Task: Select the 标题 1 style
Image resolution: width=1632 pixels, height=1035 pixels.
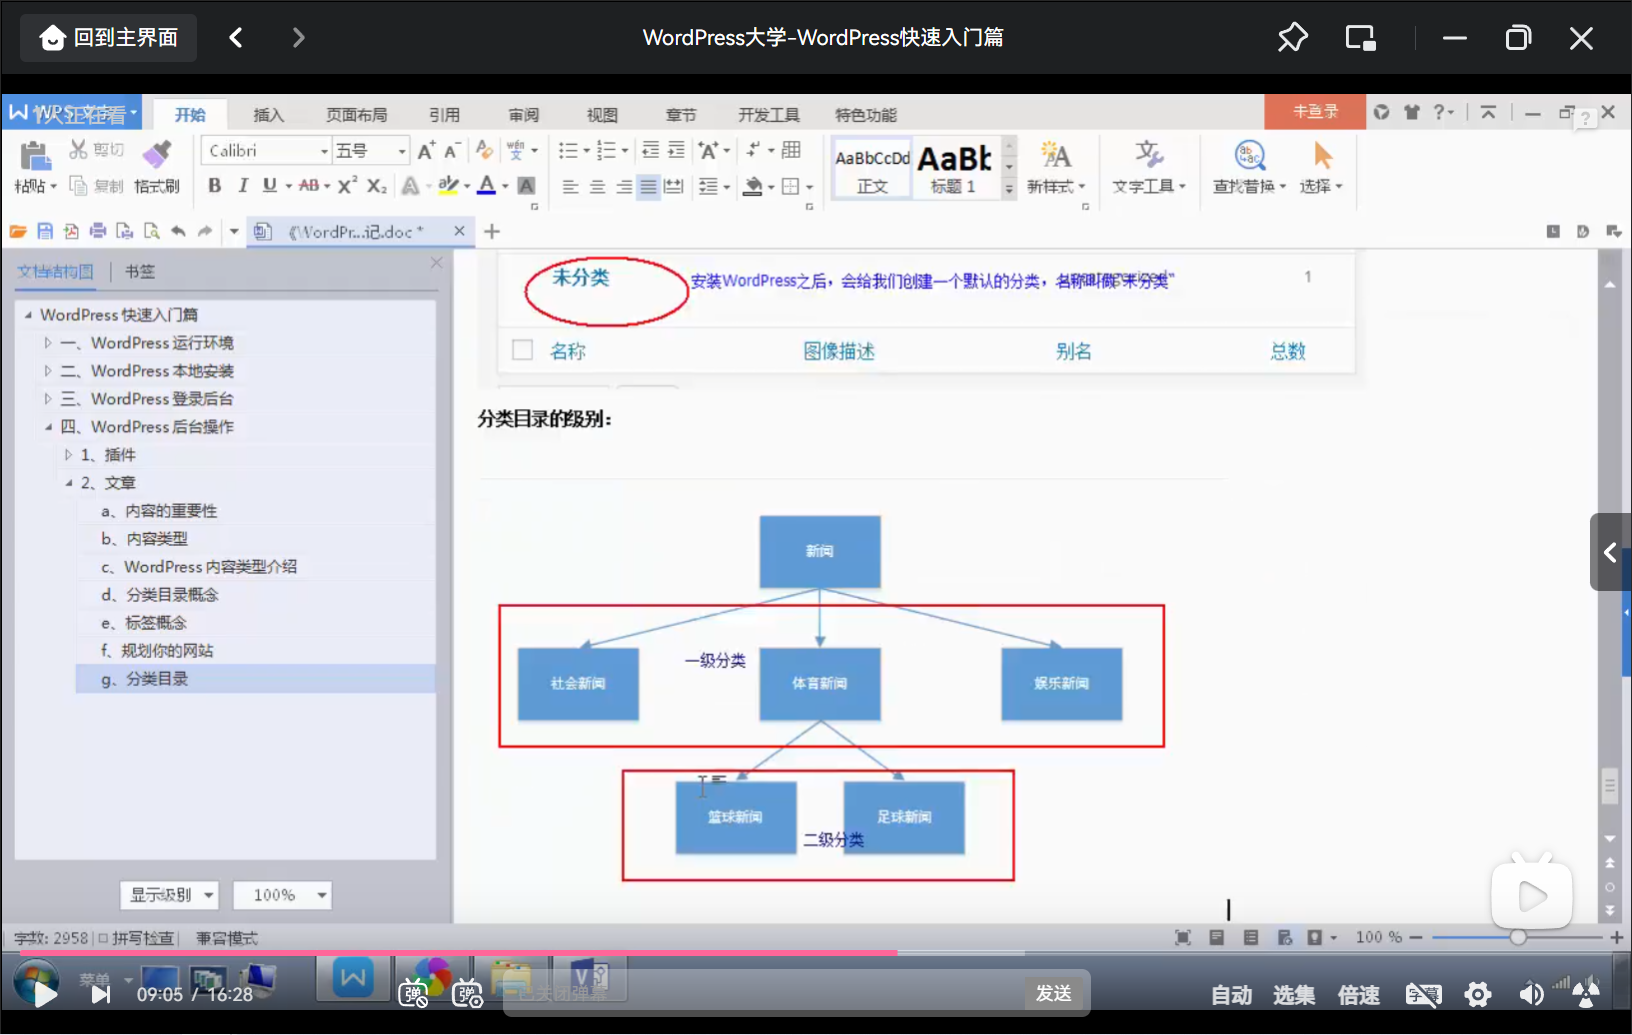Action: (954, 169)
